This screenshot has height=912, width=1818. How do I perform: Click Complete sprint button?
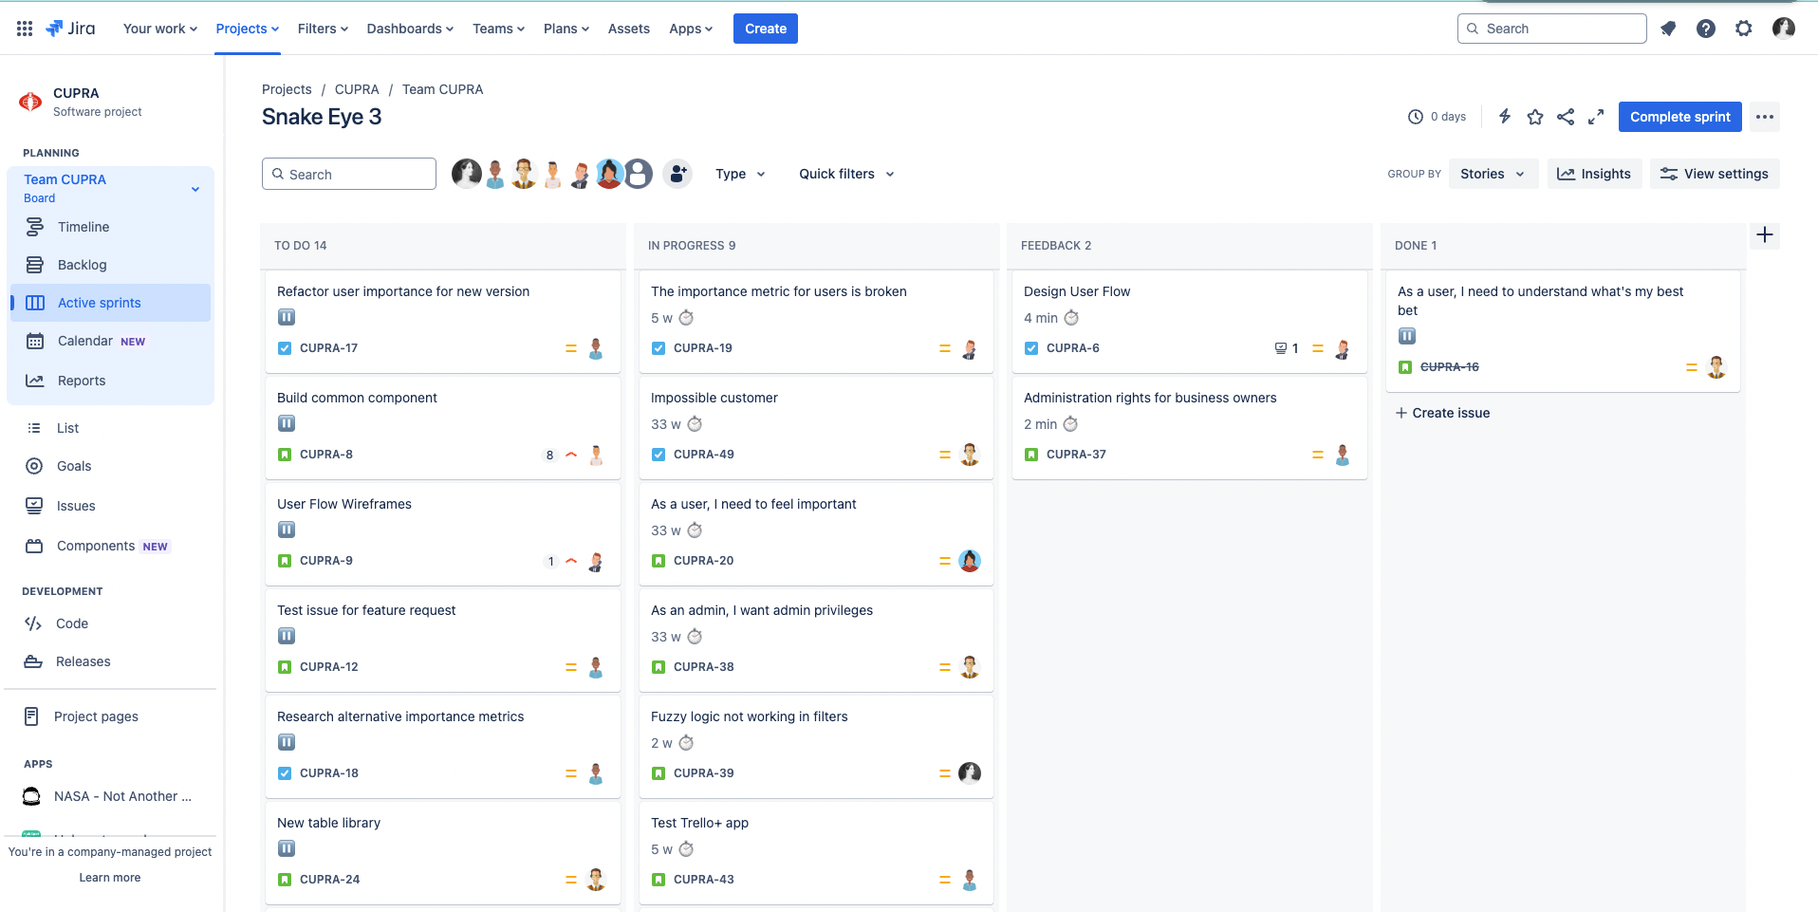(1680, 117)
